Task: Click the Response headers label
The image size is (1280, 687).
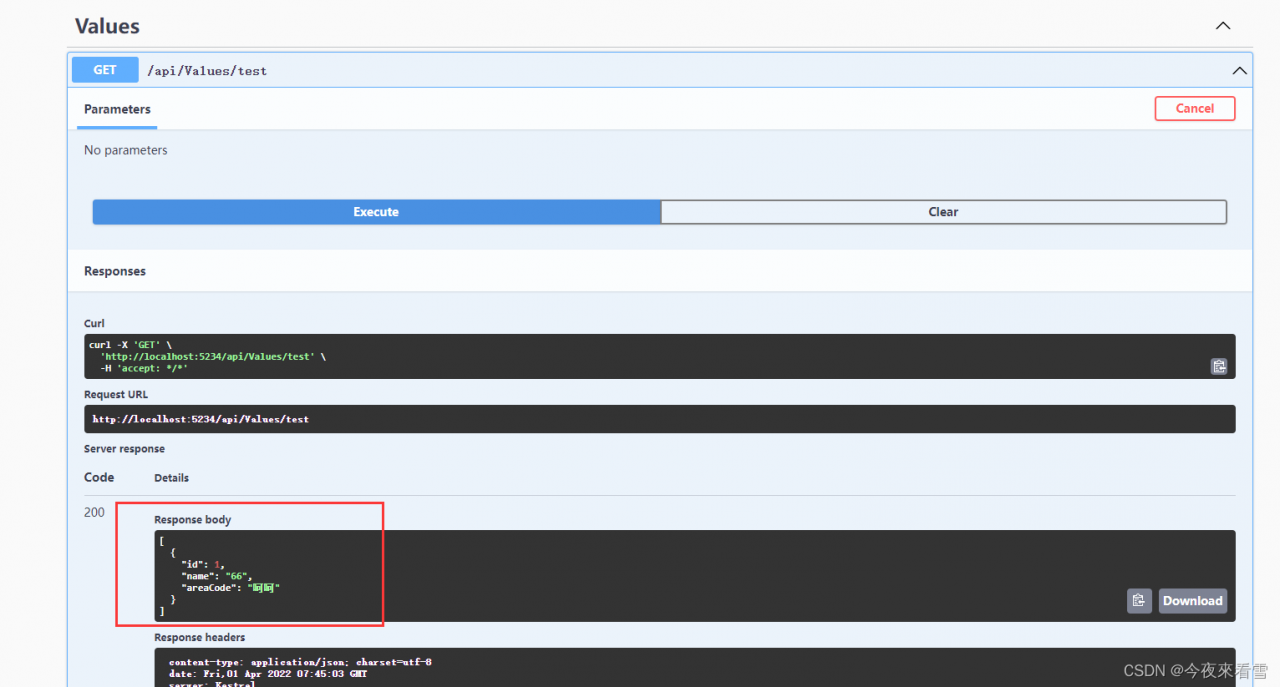Action: 200,637
